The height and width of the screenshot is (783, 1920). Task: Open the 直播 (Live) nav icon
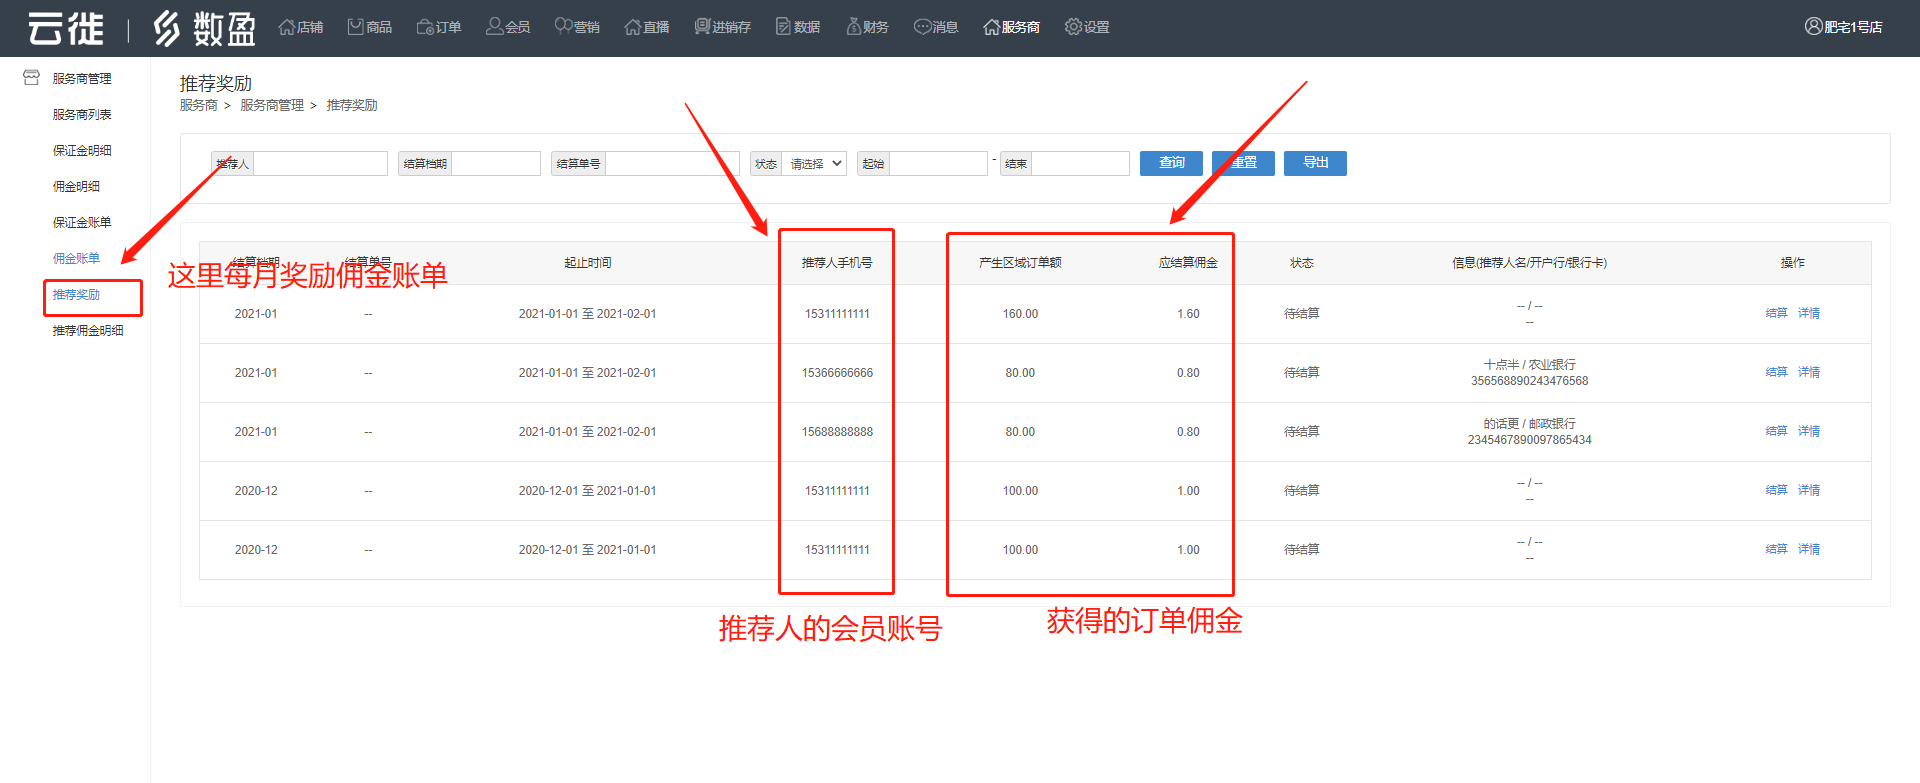632,27
